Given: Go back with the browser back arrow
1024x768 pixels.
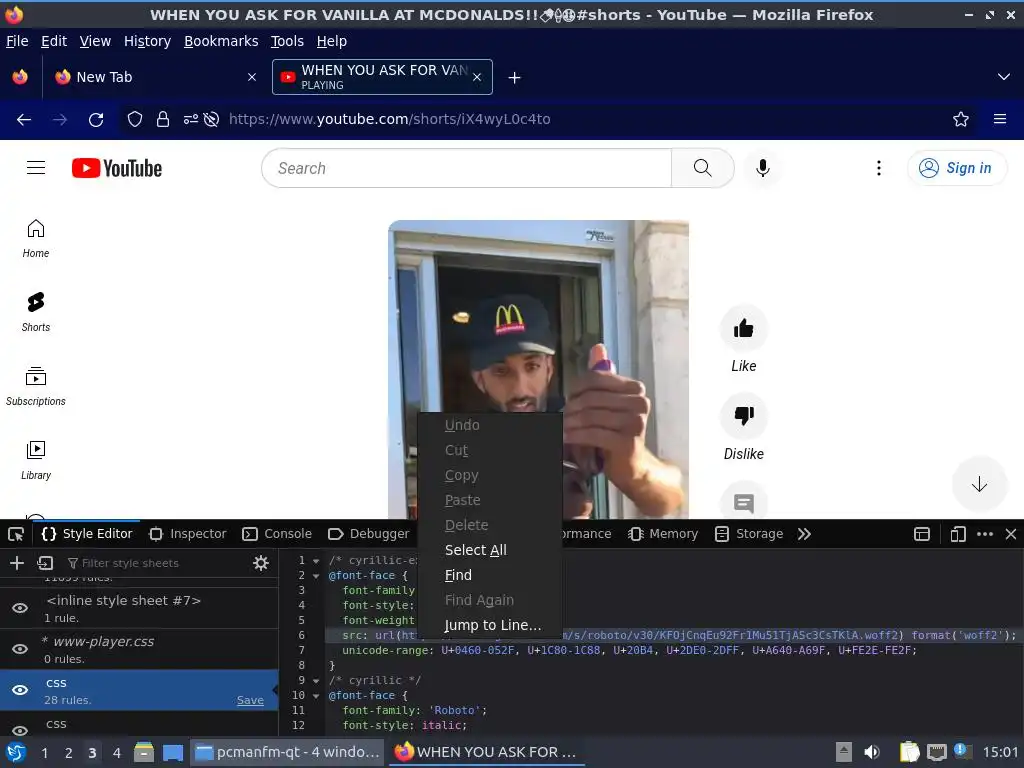Looking at the screenshot, I should click(24, 120).
